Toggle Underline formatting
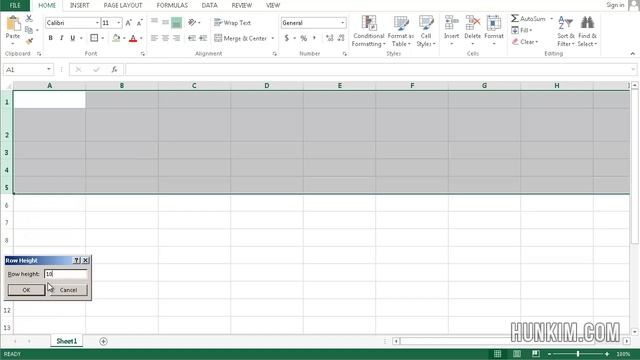 click(x=72, y=38)
